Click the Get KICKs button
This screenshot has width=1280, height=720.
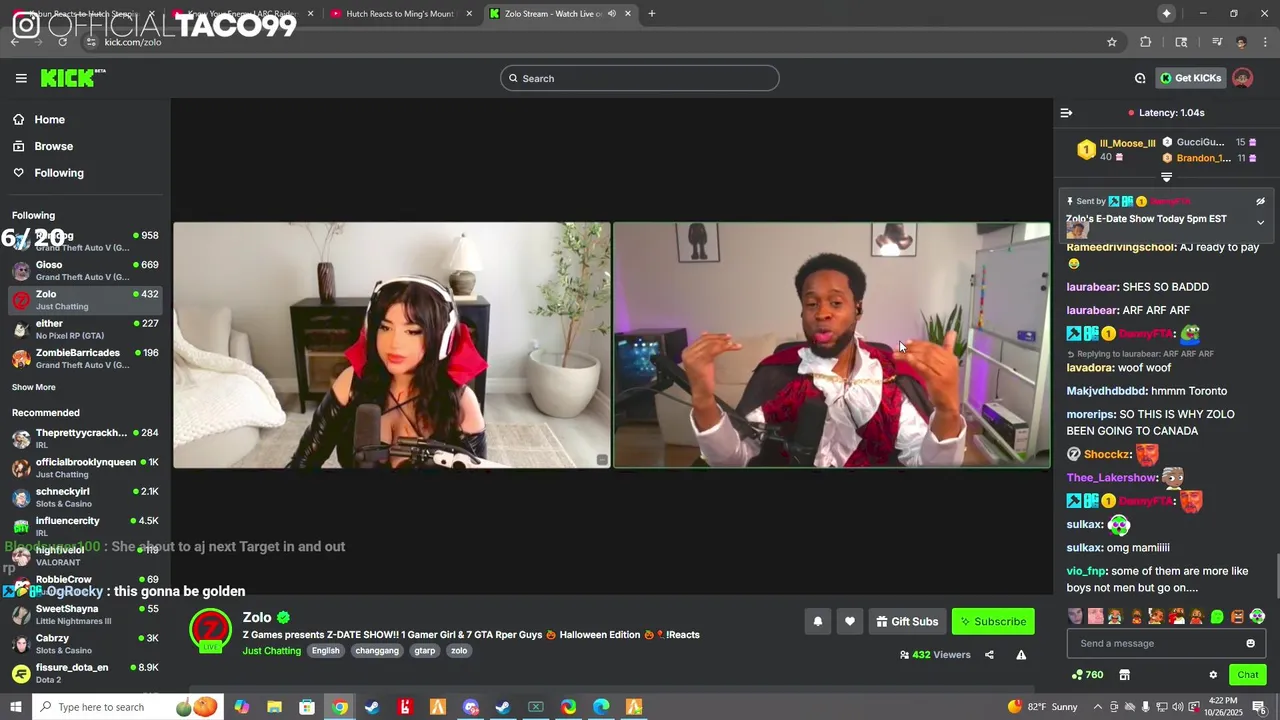[1191, 78]
